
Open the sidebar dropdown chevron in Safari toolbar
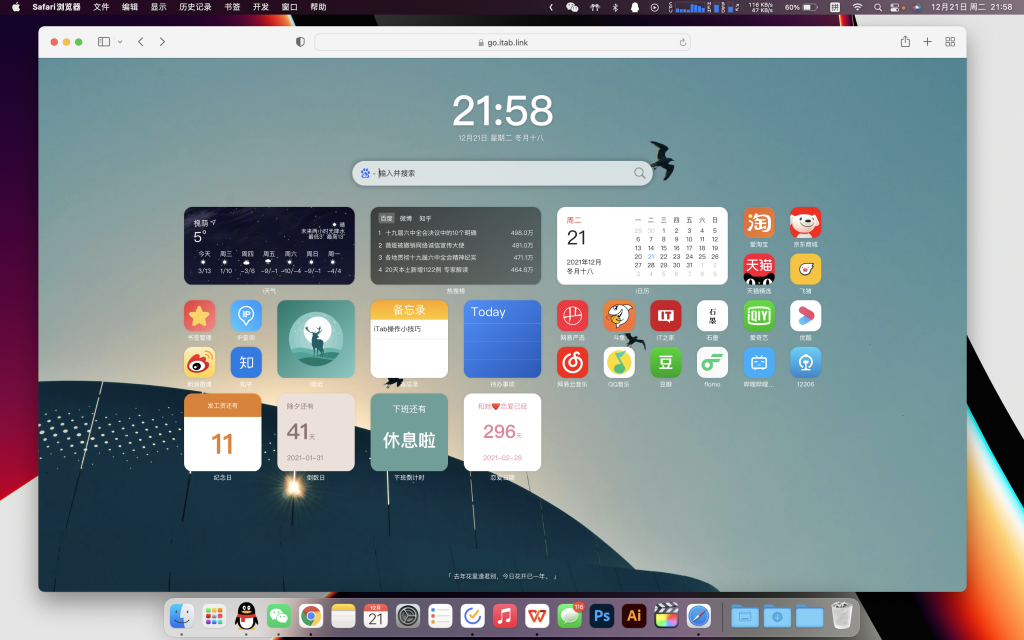[x=119, y=42]
